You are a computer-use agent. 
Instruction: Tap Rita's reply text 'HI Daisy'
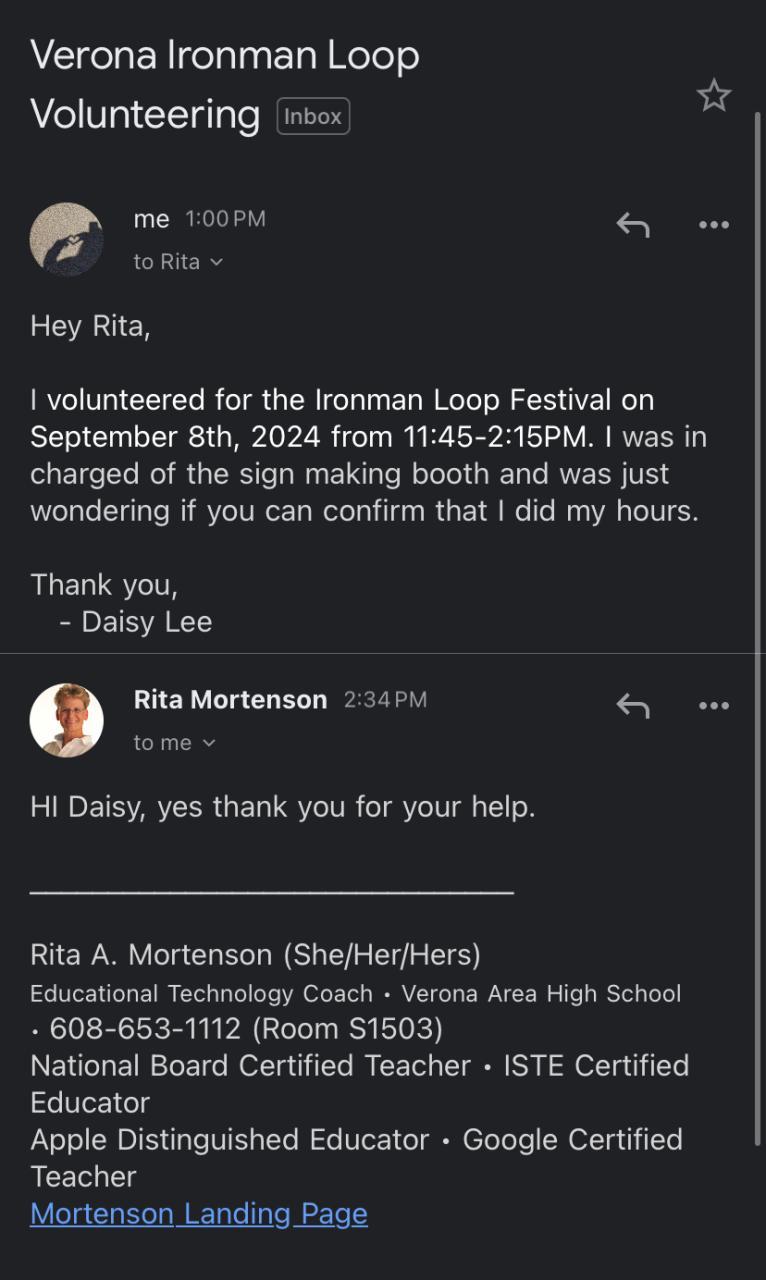click(x=283, y=807)
